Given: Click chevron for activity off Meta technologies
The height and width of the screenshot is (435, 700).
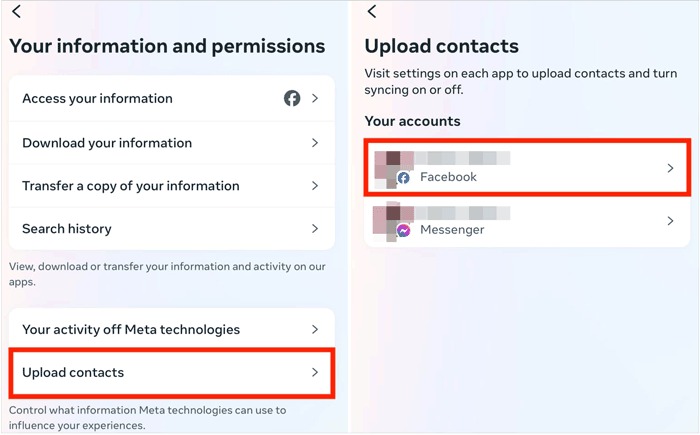Looking at the screenshot, I should (x=315, y=329).
